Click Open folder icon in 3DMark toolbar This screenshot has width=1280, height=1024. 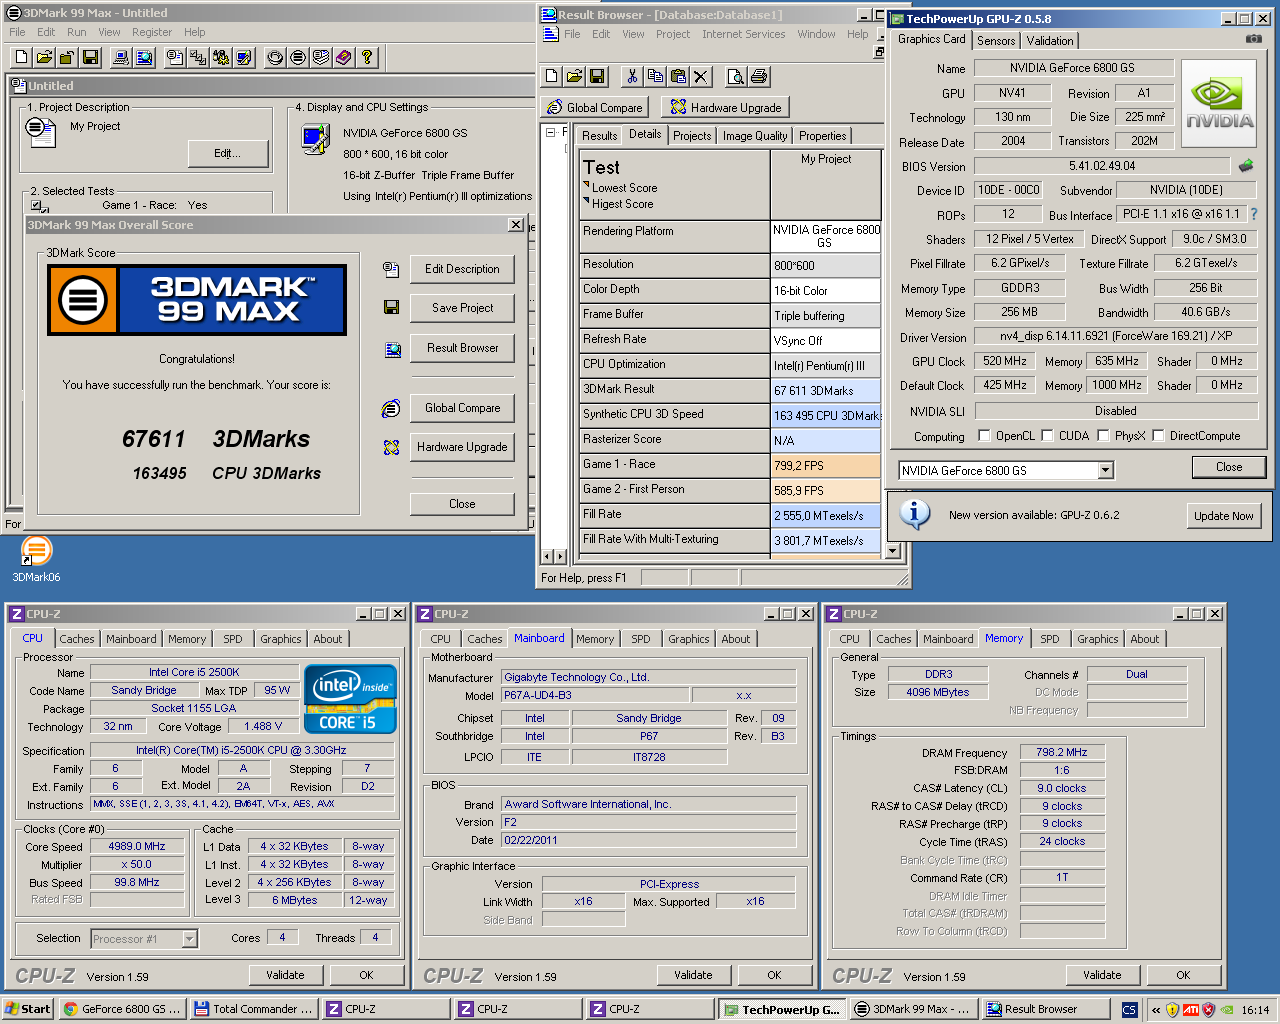(x=45, y=58)
